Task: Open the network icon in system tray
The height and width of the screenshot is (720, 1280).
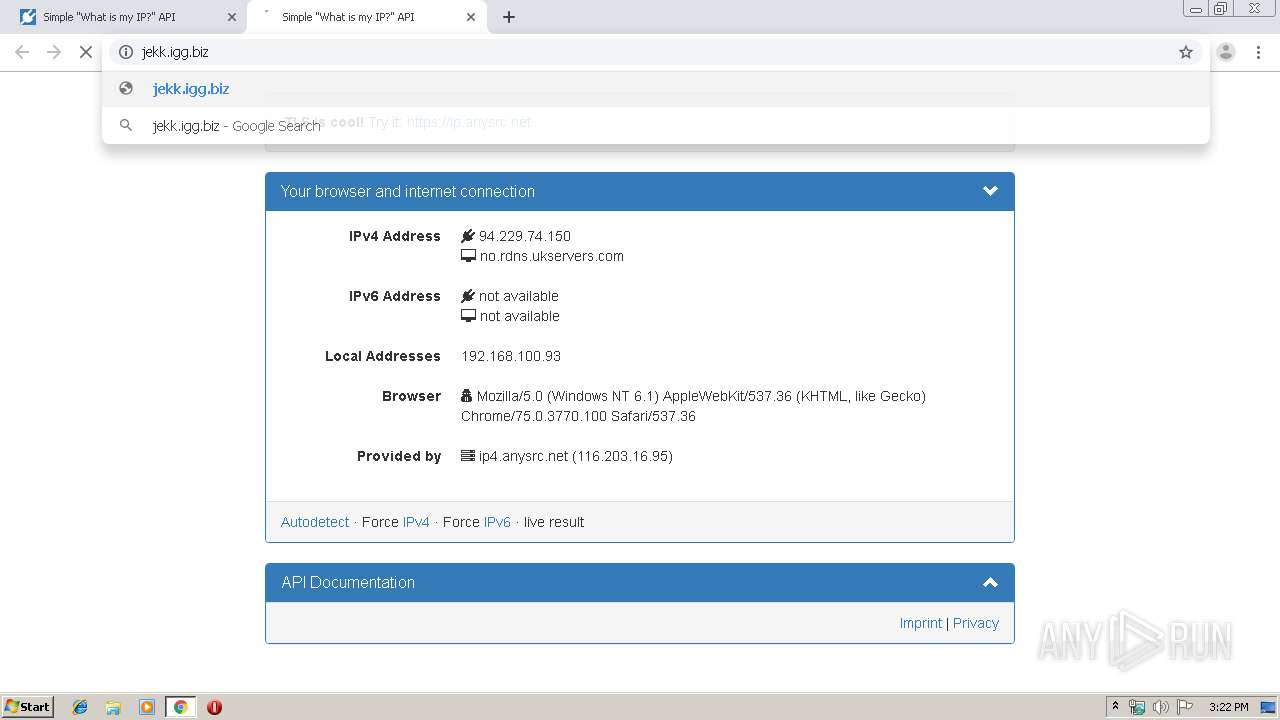Action: coord(1137,707)
